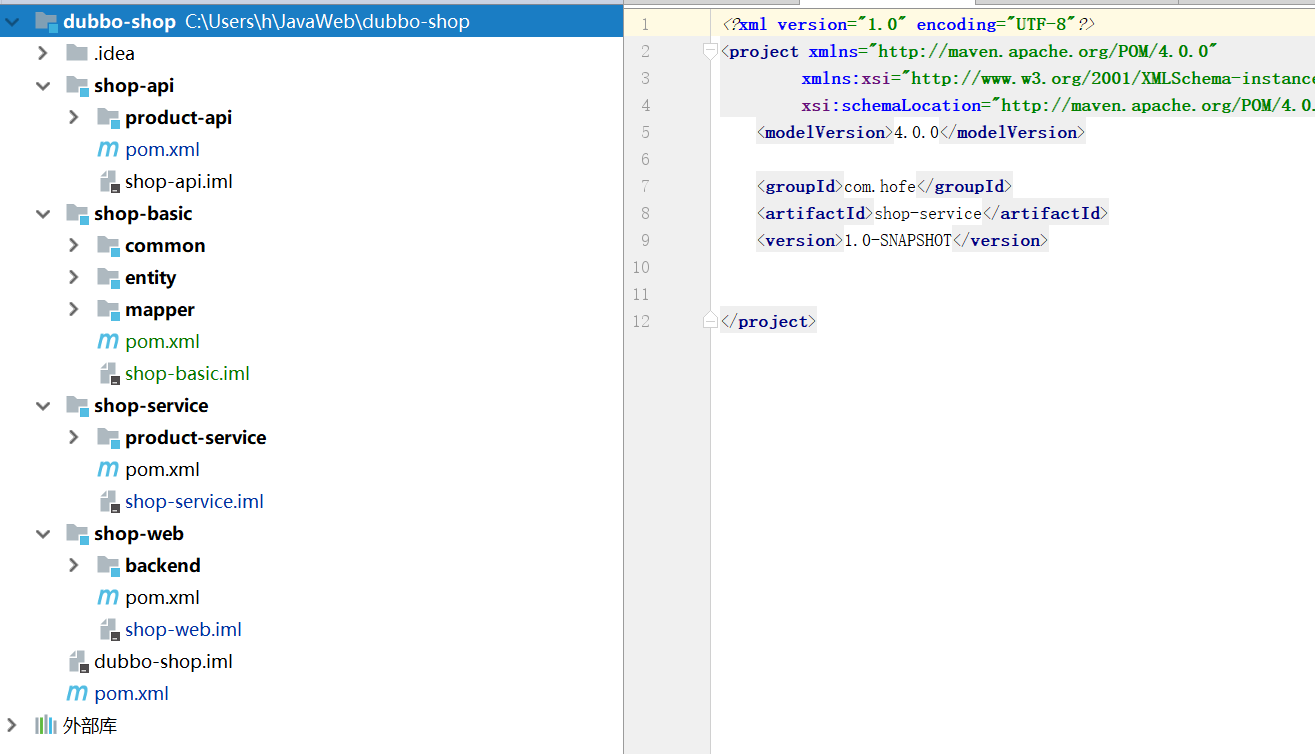The height and width of the screenshot is (754, 1315).
Task: Click the product-api module folder icon
Action: [108, 117]
